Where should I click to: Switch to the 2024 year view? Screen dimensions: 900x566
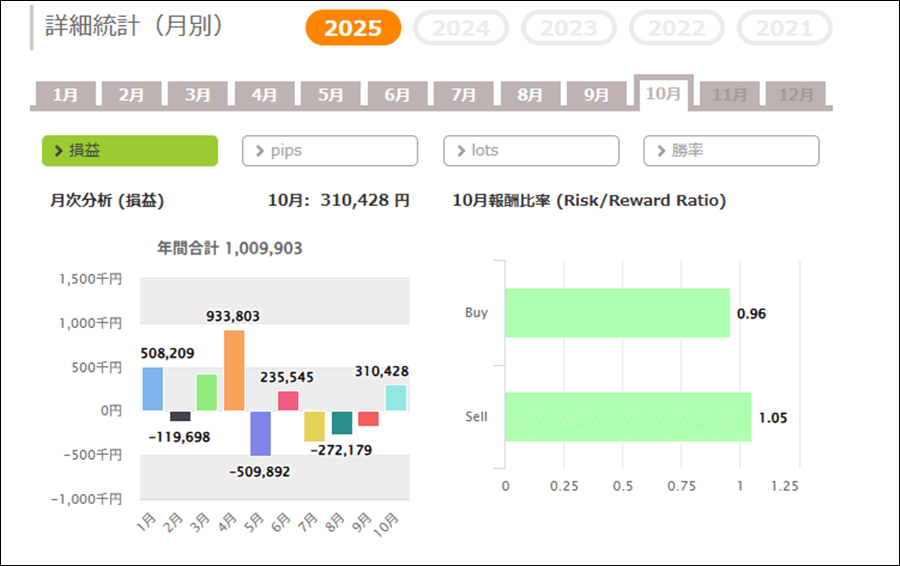click(x=461, y=28)
